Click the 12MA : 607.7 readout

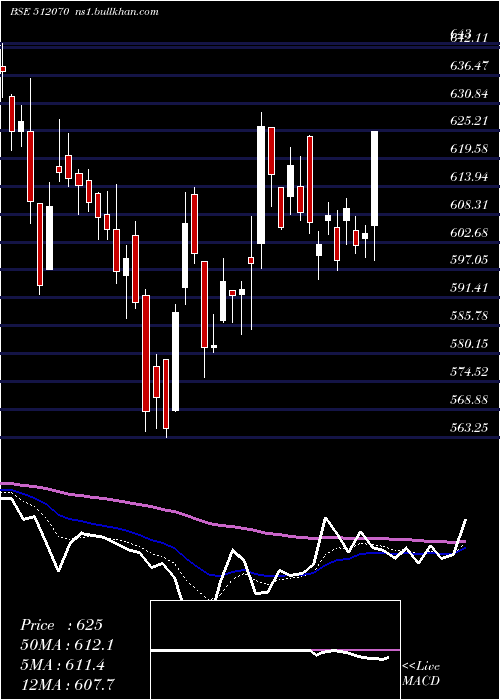pyautogui.click(x=68, y=684)
